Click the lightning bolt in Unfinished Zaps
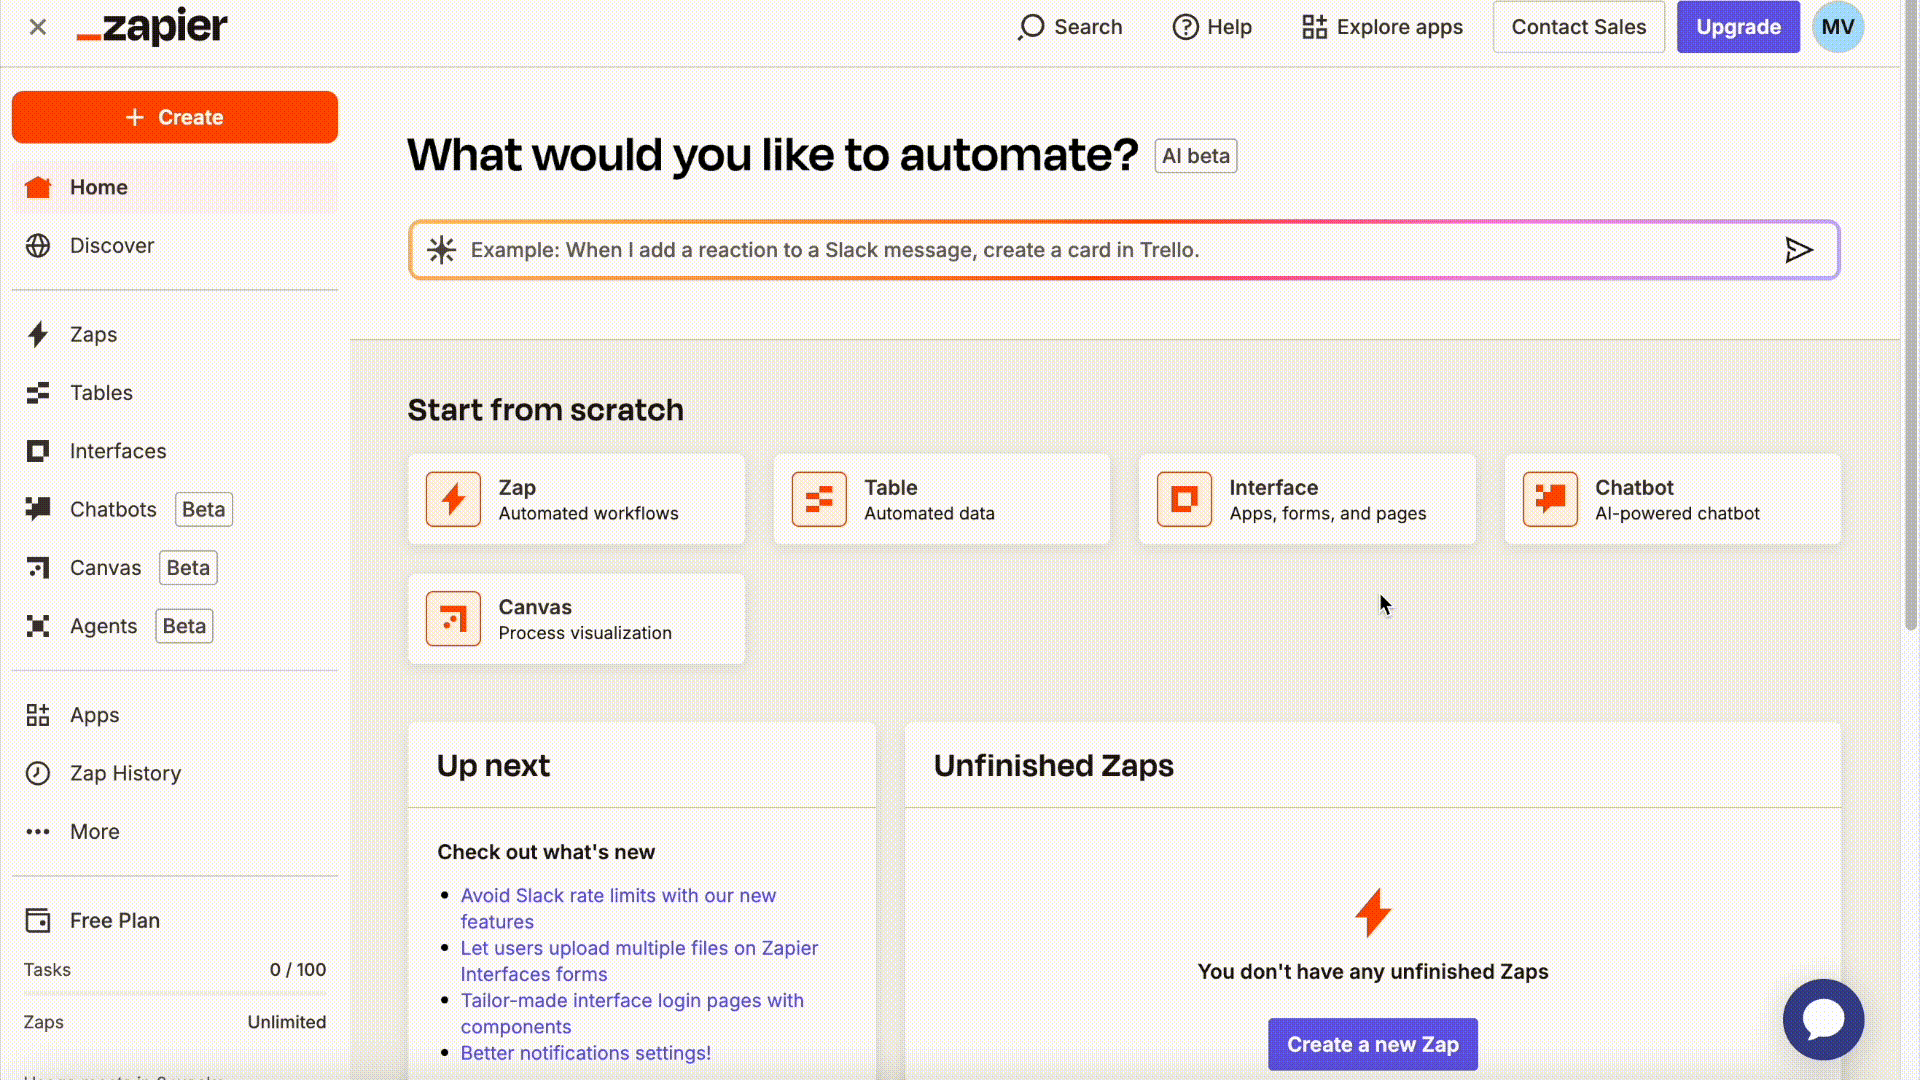The image size is (1920, 1080). (x=1373, y=912)
